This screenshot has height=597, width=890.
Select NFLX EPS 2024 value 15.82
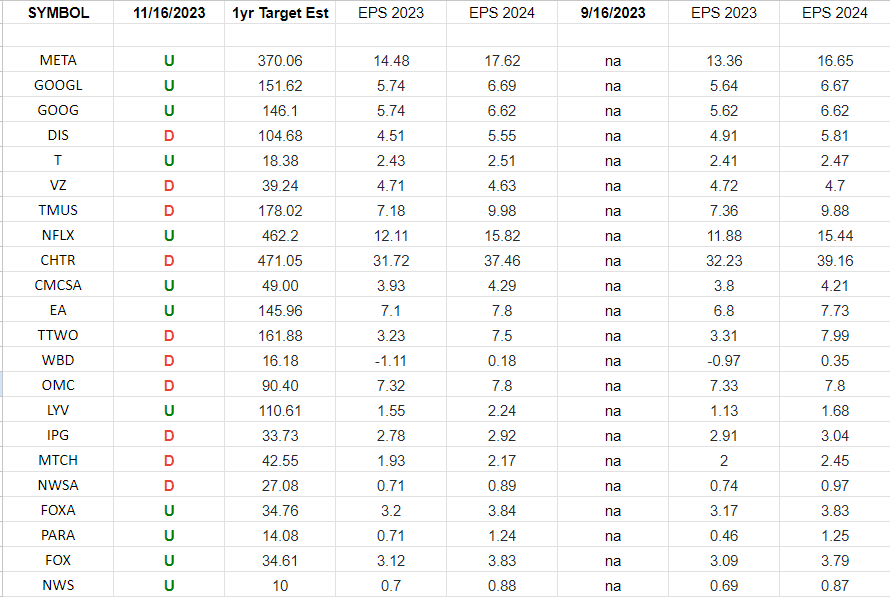(502, 236)
